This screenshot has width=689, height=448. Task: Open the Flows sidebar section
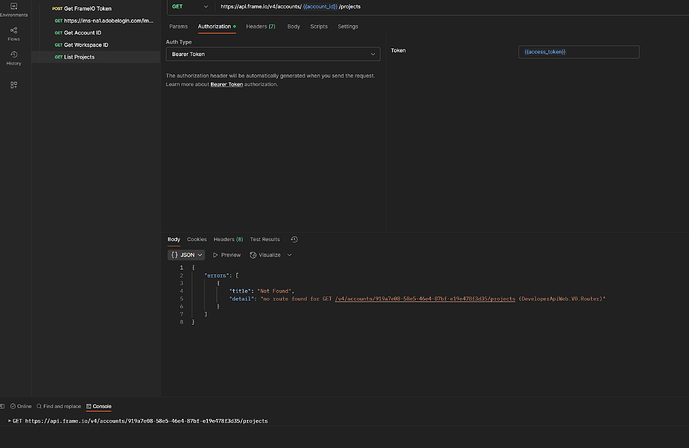[13, 32]
